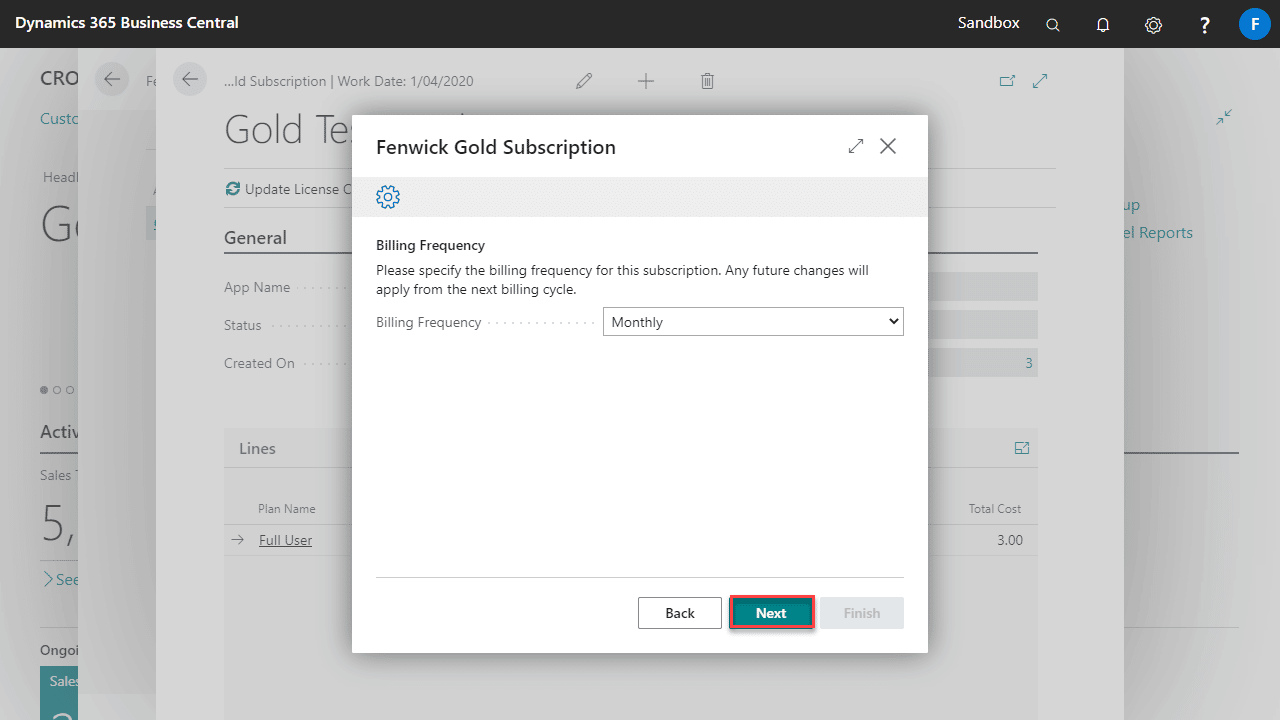Click the collapse arrows icon at right

click(x=1224, y=118)
